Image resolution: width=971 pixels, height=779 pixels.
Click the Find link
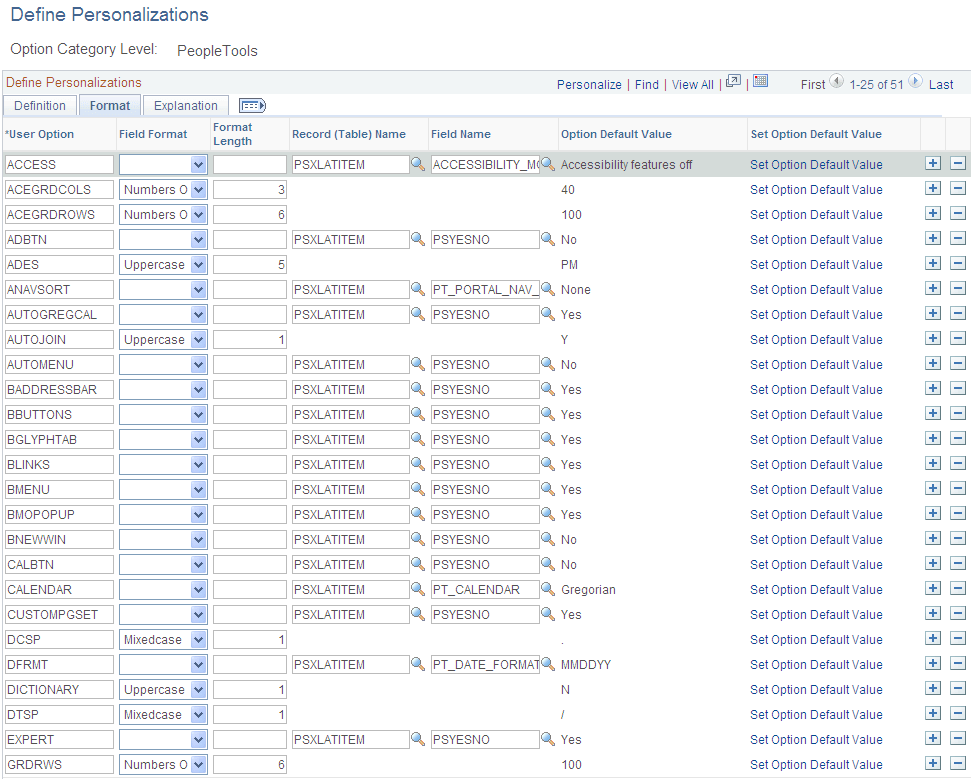(646, 84)
